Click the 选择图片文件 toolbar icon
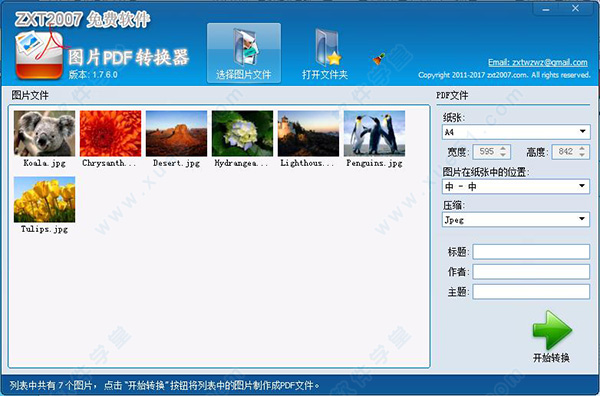600x396 pixels. coord(244,53)
